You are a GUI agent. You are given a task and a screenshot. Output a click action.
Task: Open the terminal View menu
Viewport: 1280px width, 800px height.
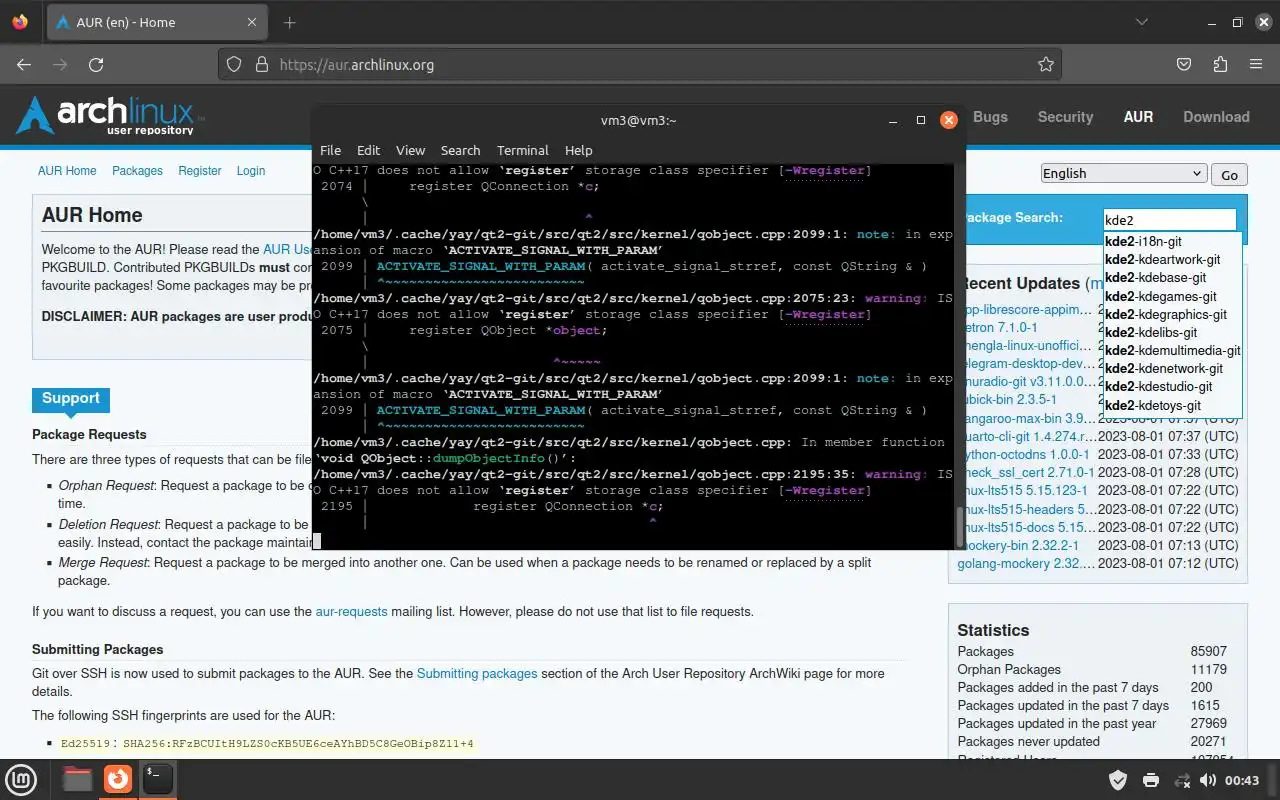point(410,150)
